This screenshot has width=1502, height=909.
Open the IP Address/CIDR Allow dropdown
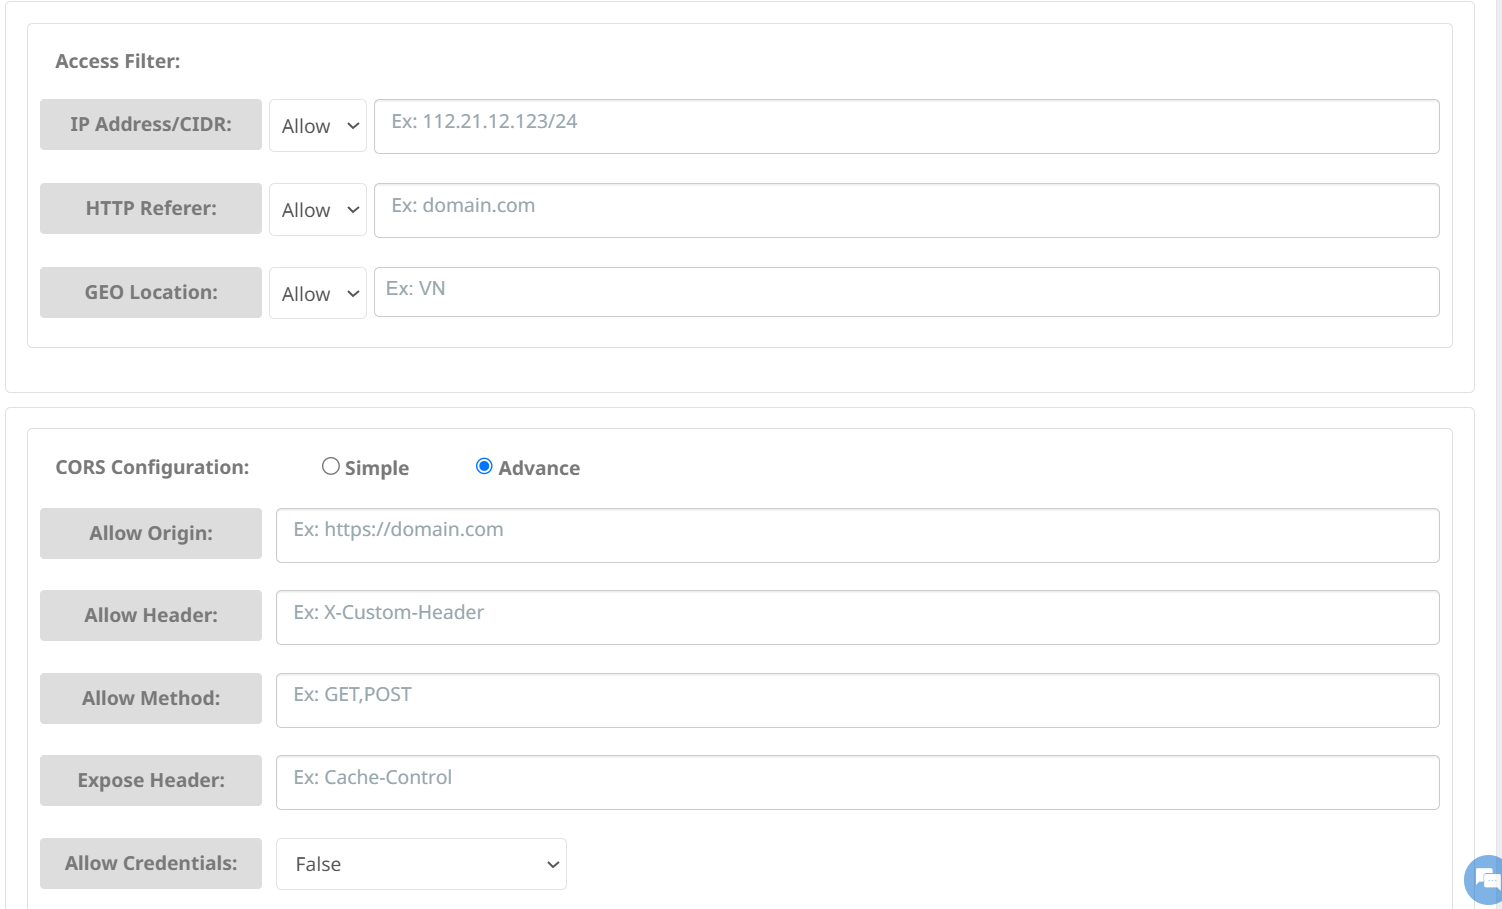tap(318, 126)
